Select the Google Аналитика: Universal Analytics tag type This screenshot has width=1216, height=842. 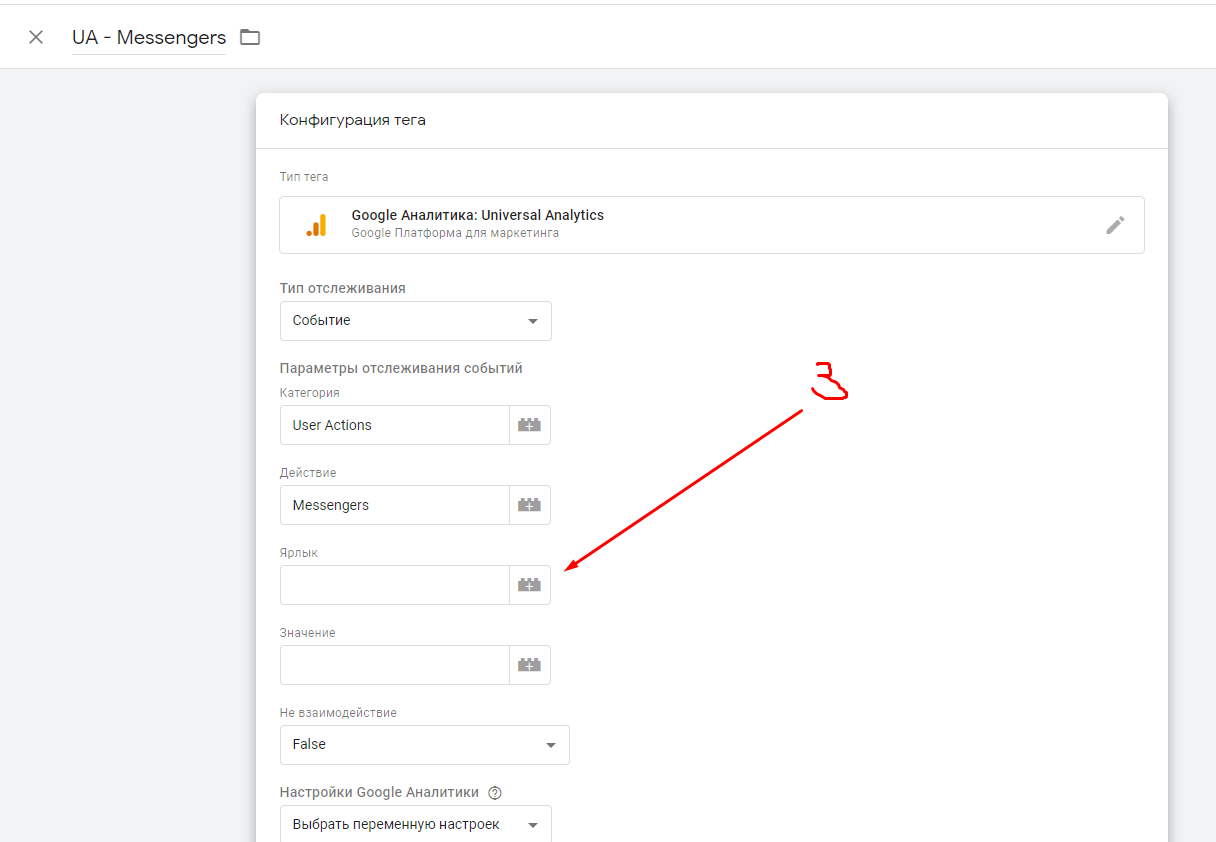pos(478,215)
